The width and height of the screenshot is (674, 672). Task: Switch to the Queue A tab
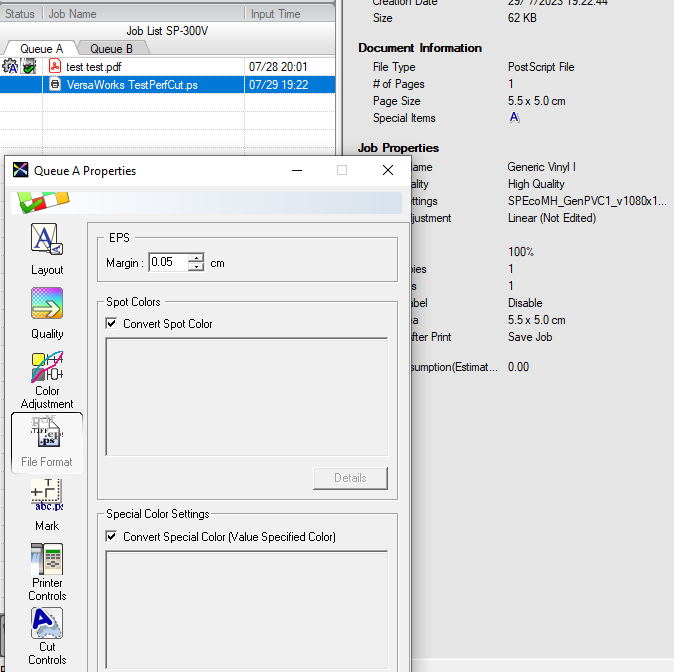(41, 49)
